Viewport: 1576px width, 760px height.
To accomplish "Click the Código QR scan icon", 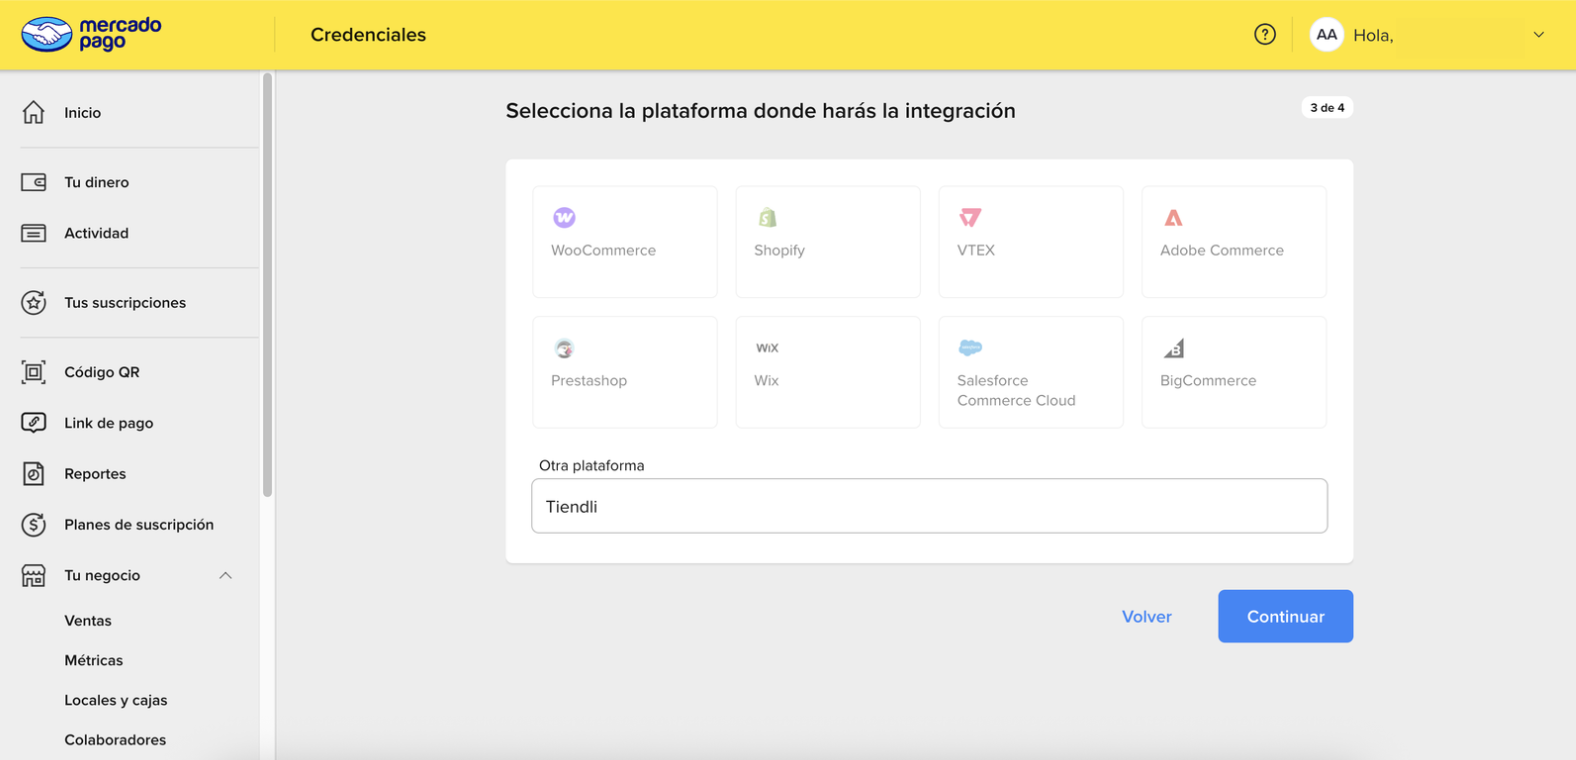I will [x=34, y=372].
